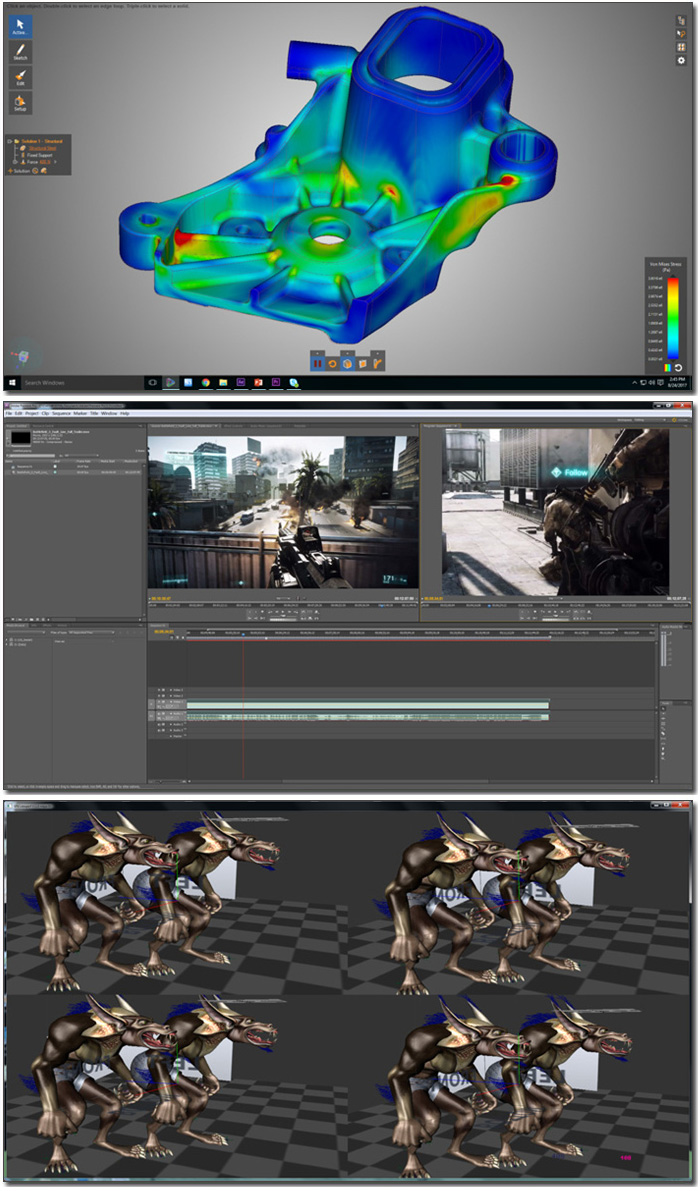Viewport: 700px width, 1191px height.
Task: Expand the Force tree node
Action: tap(15, 162)
